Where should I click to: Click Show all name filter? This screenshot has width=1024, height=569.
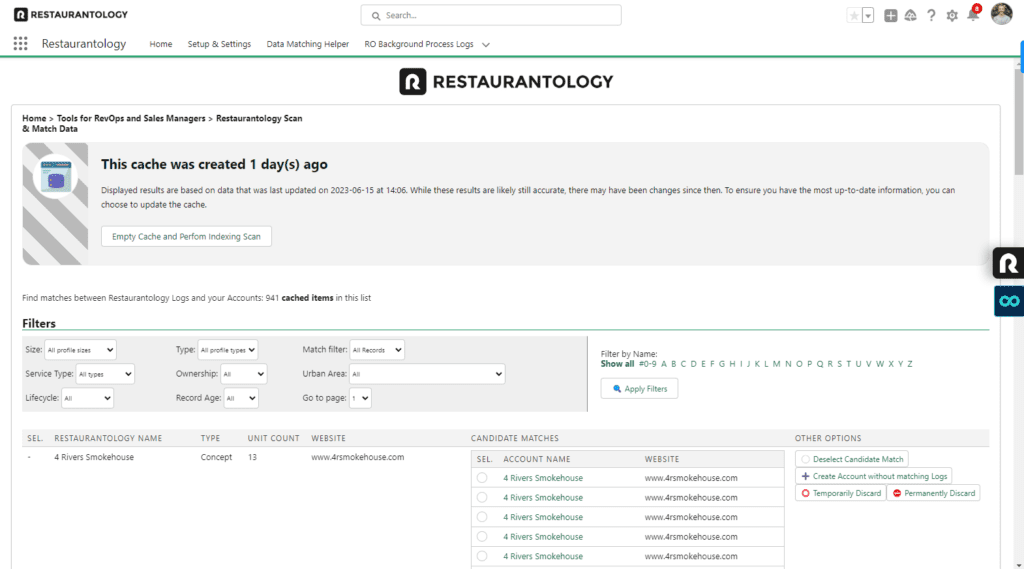(617, 364)
